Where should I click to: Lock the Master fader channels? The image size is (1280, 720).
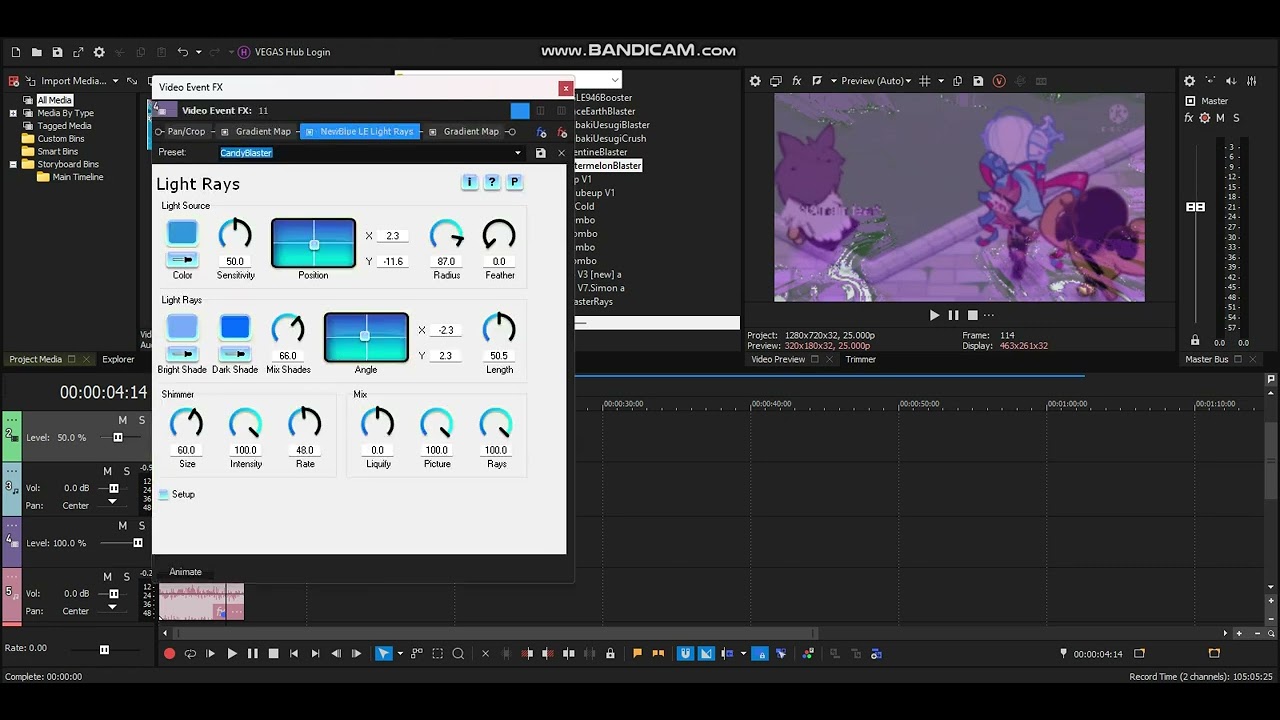(x=1195, y=341)
